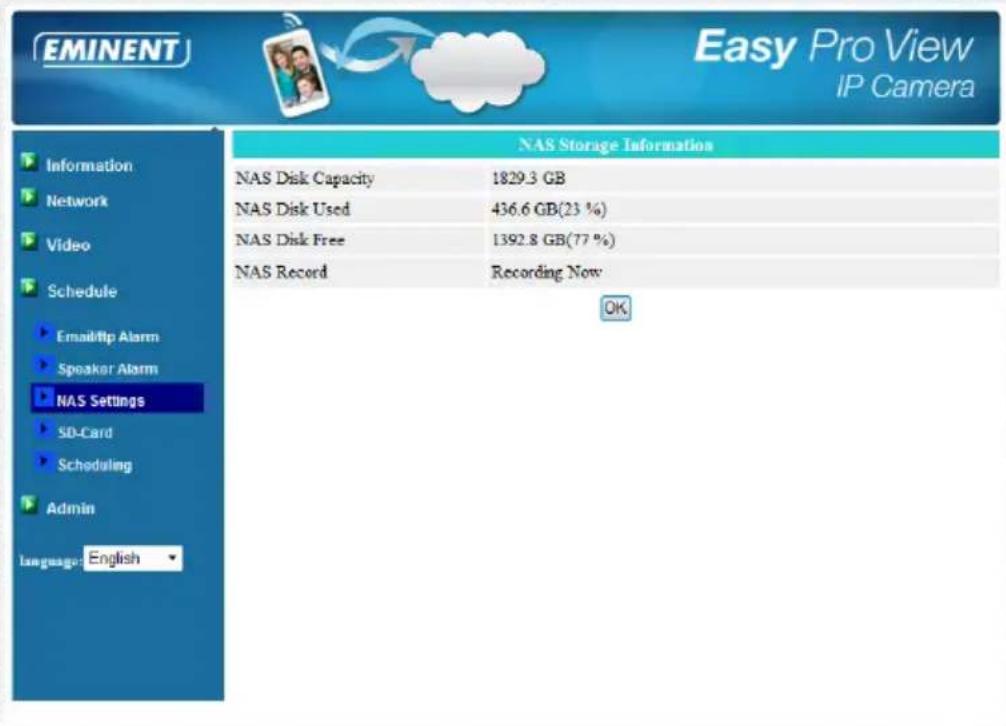Click the OK button
Image resolution: width=1006 pixels, height=726 pixels.
[615, 308]
